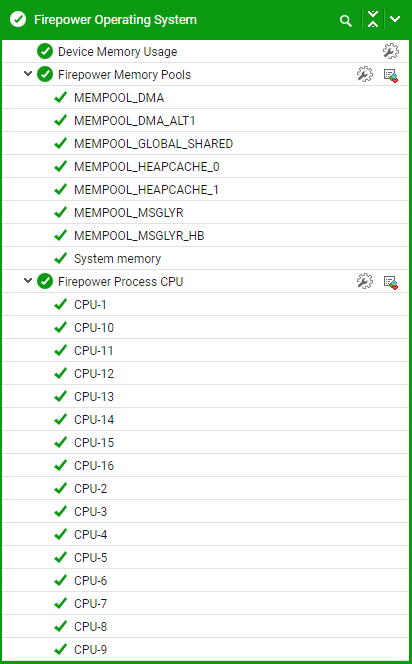
Task: Open settings wrench for Device Memory Usage
Action: point(390,51)
